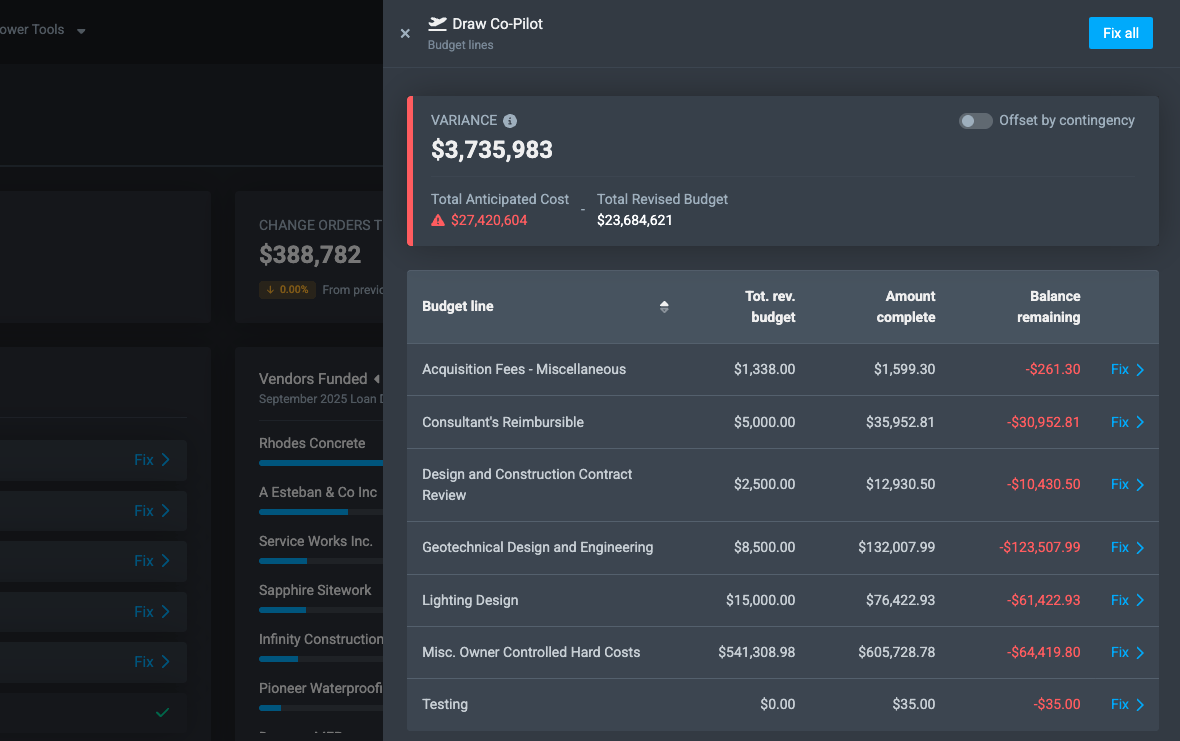Click the chevron next to Acquisition Fees Fix link
1180x741 pixels.
(1141, 369)
